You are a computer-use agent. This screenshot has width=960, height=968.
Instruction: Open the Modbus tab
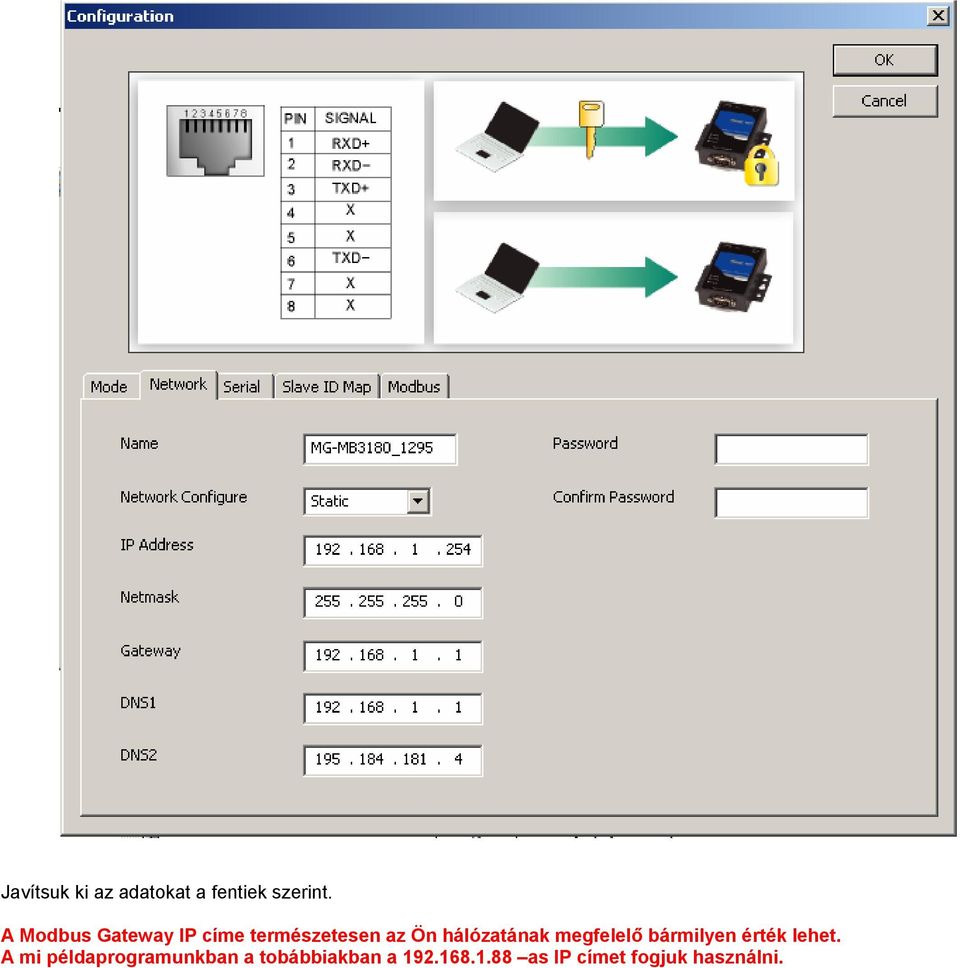414,386
